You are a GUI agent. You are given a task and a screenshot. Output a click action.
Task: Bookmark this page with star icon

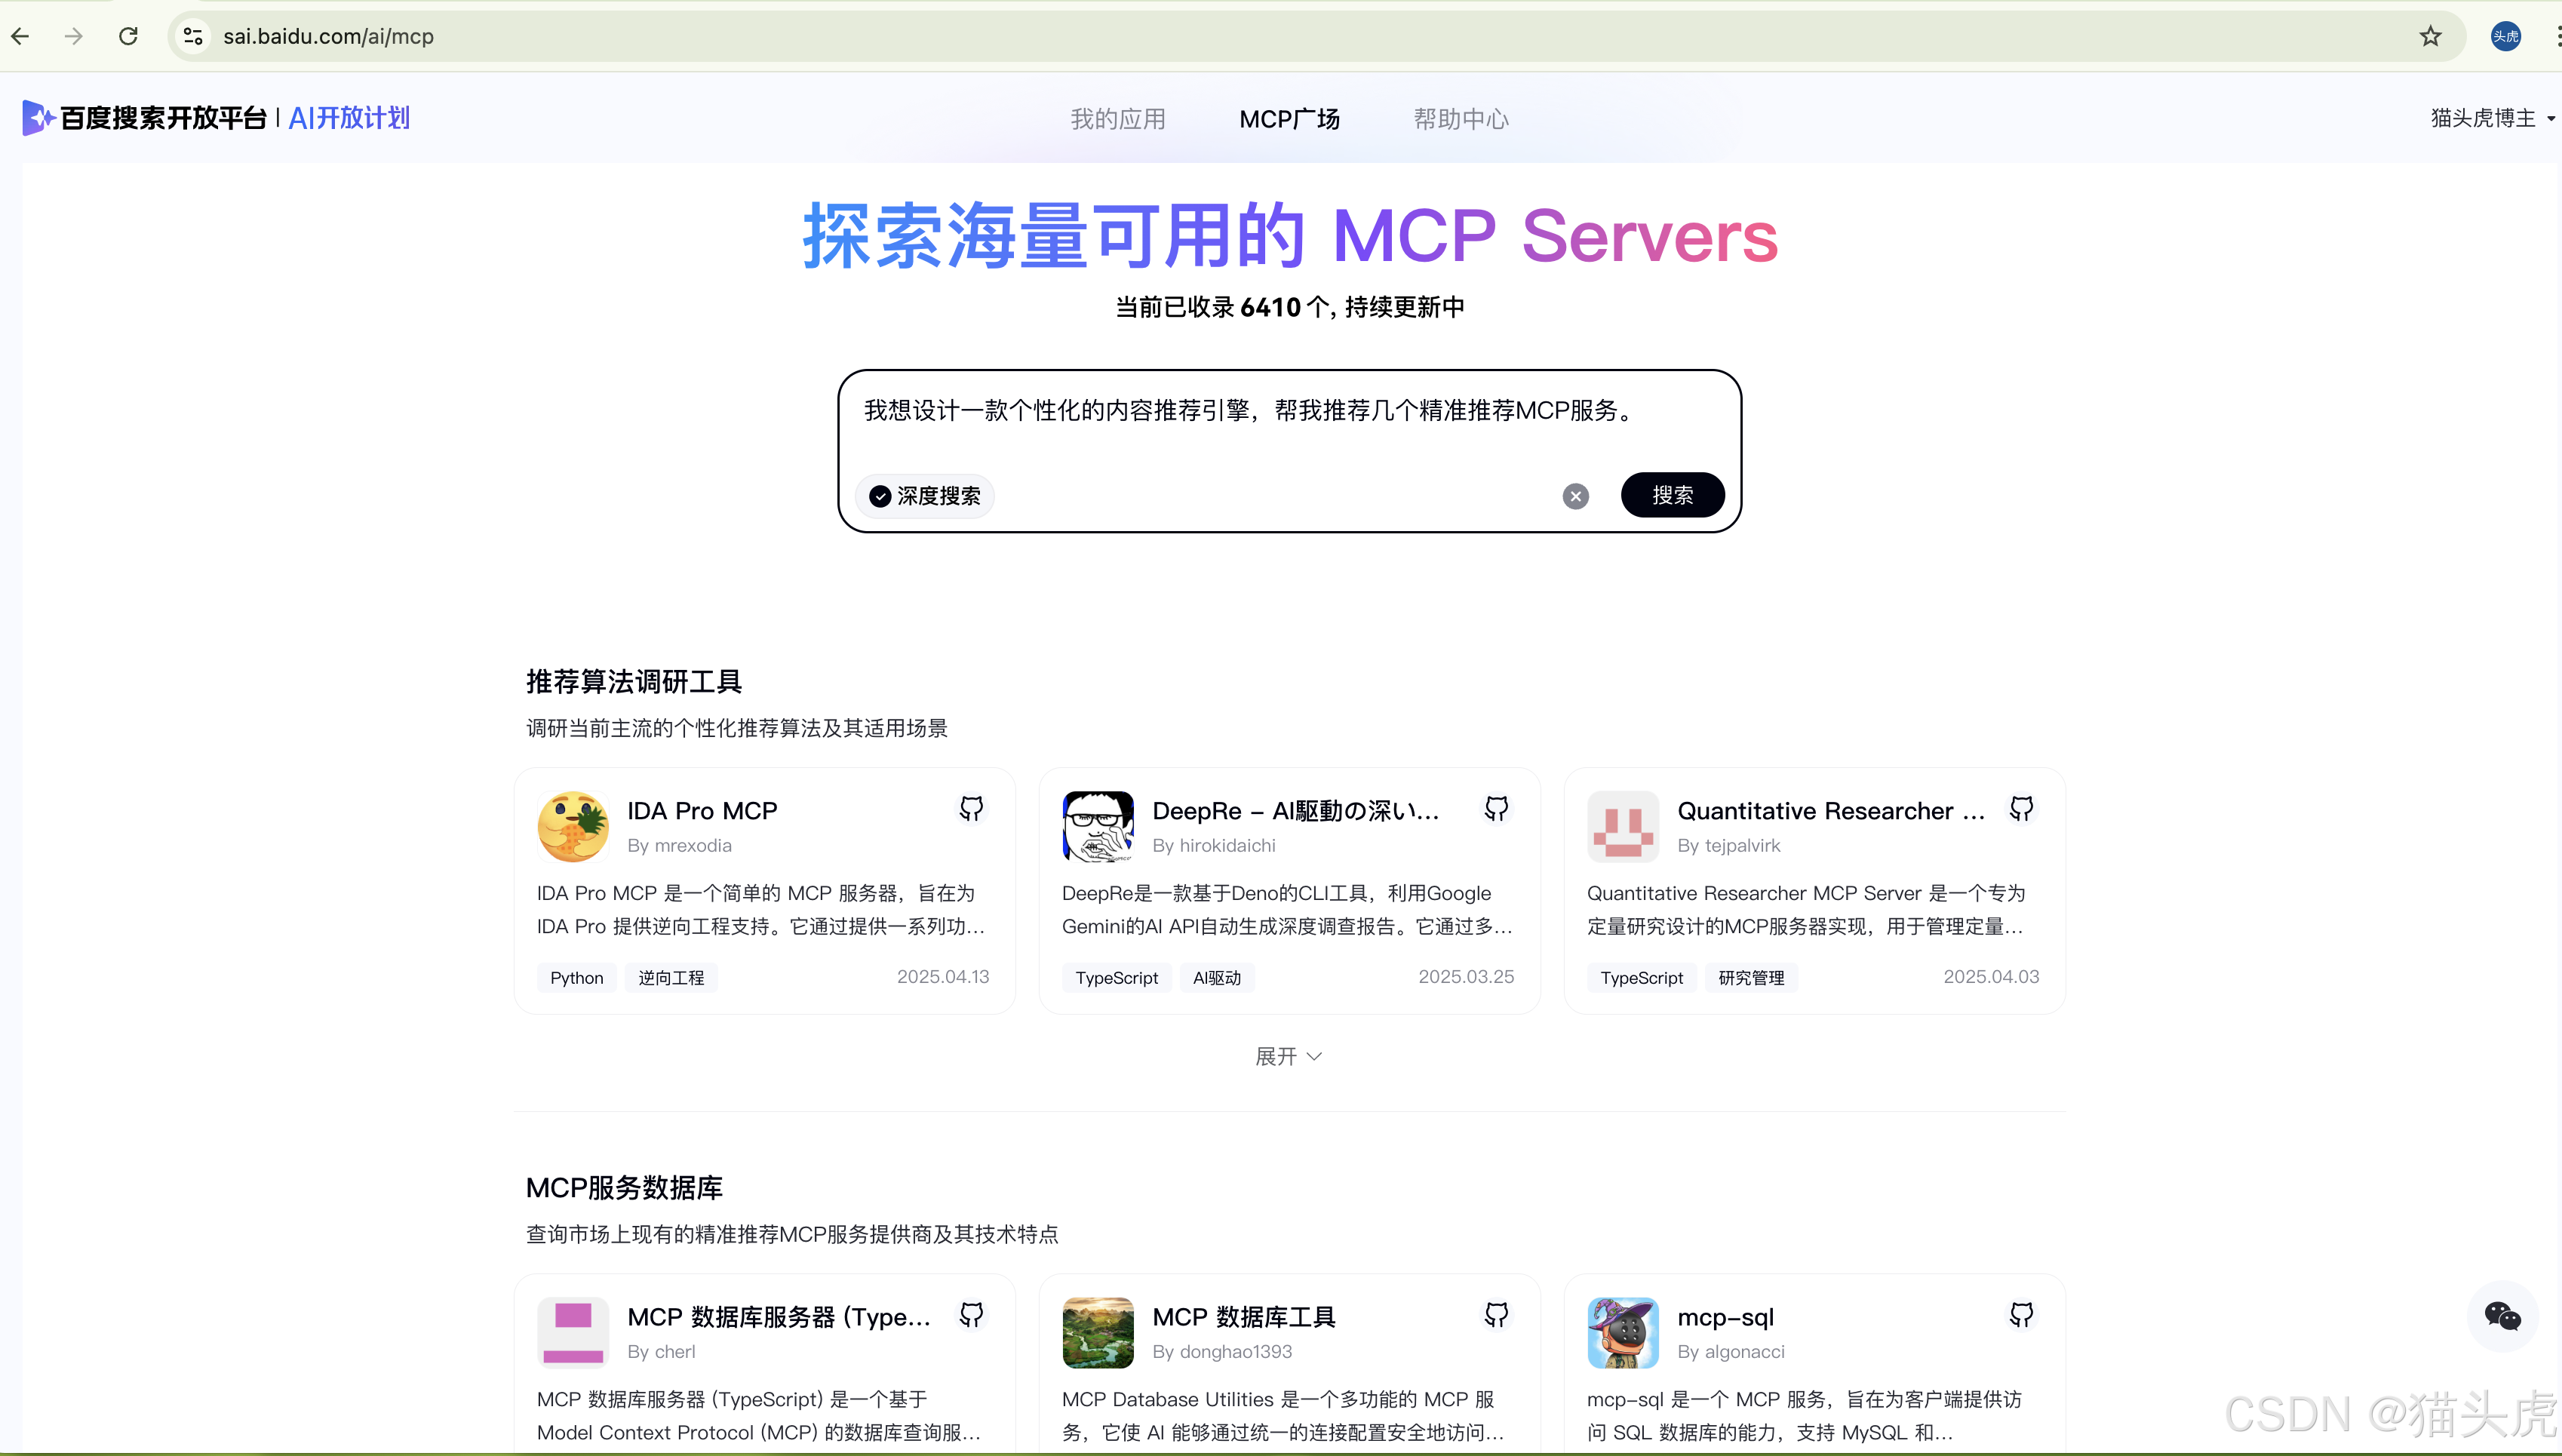tap(2430, 37)
